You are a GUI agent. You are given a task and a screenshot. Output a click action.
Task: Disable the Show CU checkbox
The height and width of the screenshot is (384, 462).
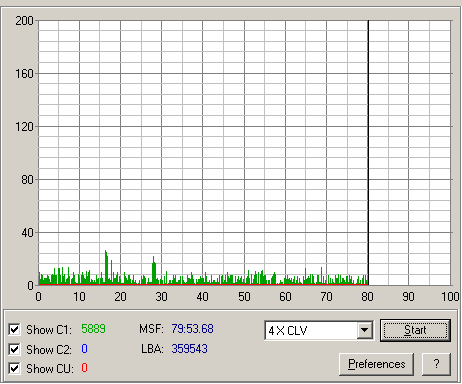(14, 368)
